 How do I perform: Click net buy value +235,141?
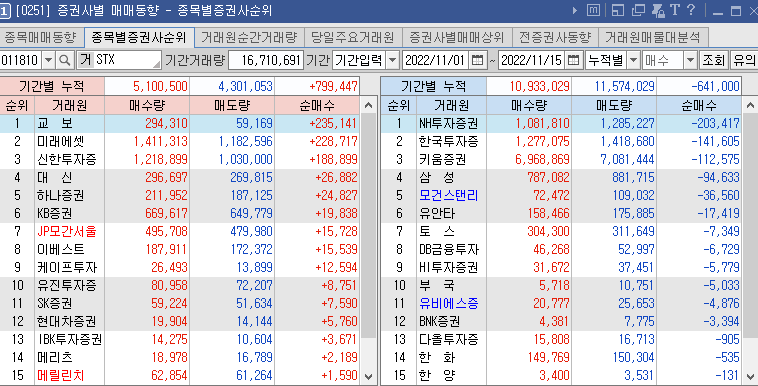334,123
